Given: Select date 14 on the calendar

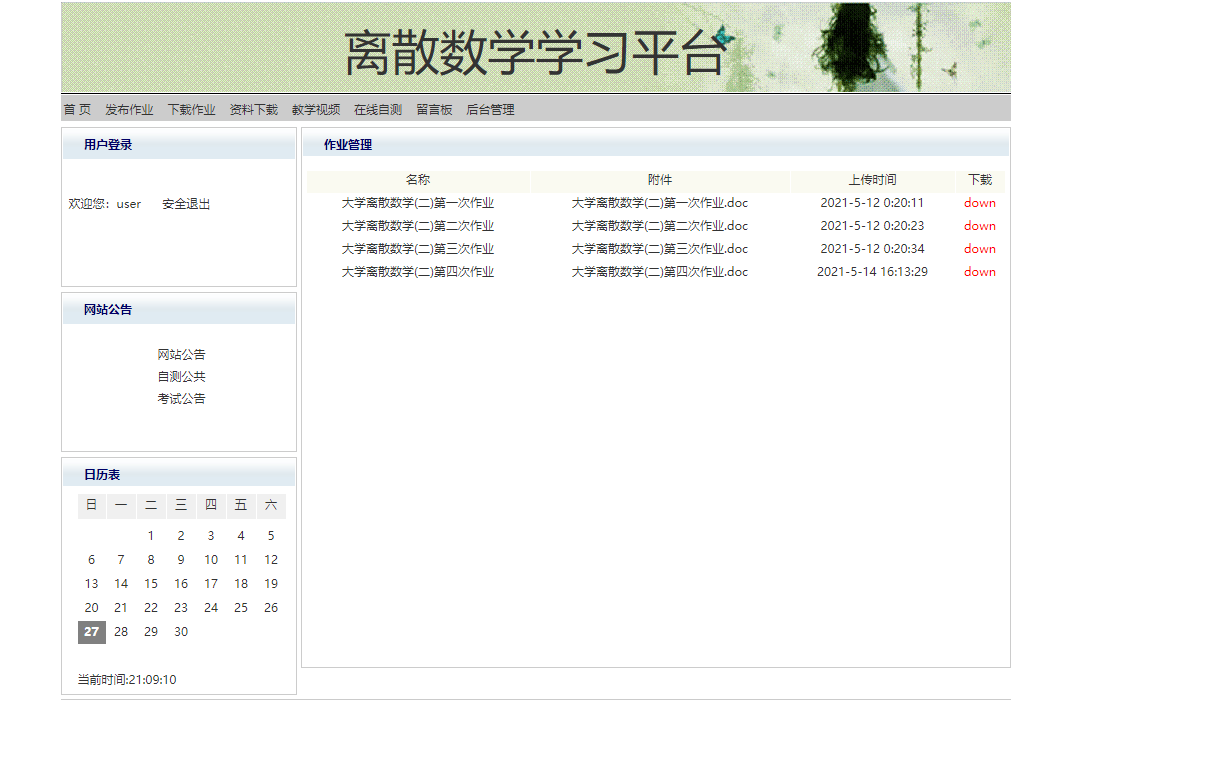Looking at the screenshot, I should 120,583.
